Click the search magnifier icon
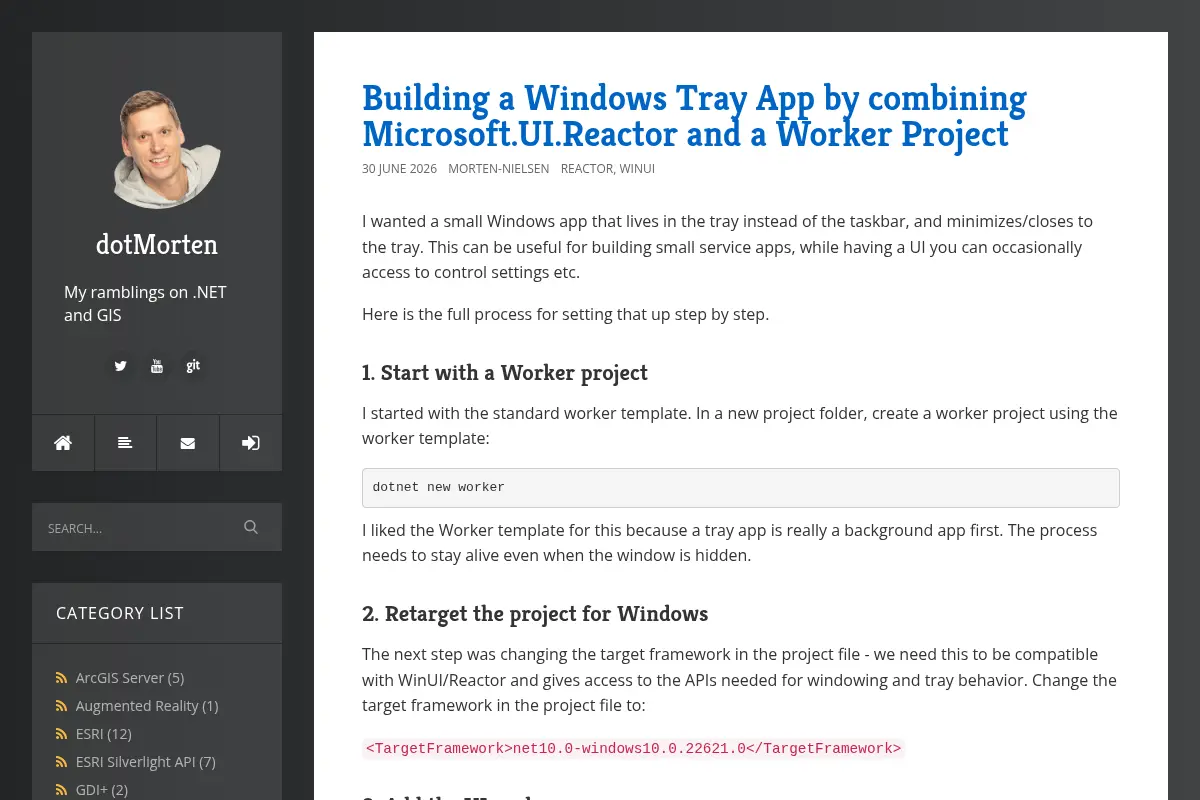This screenshot has height=800, width=1200. tap(251, 527)
